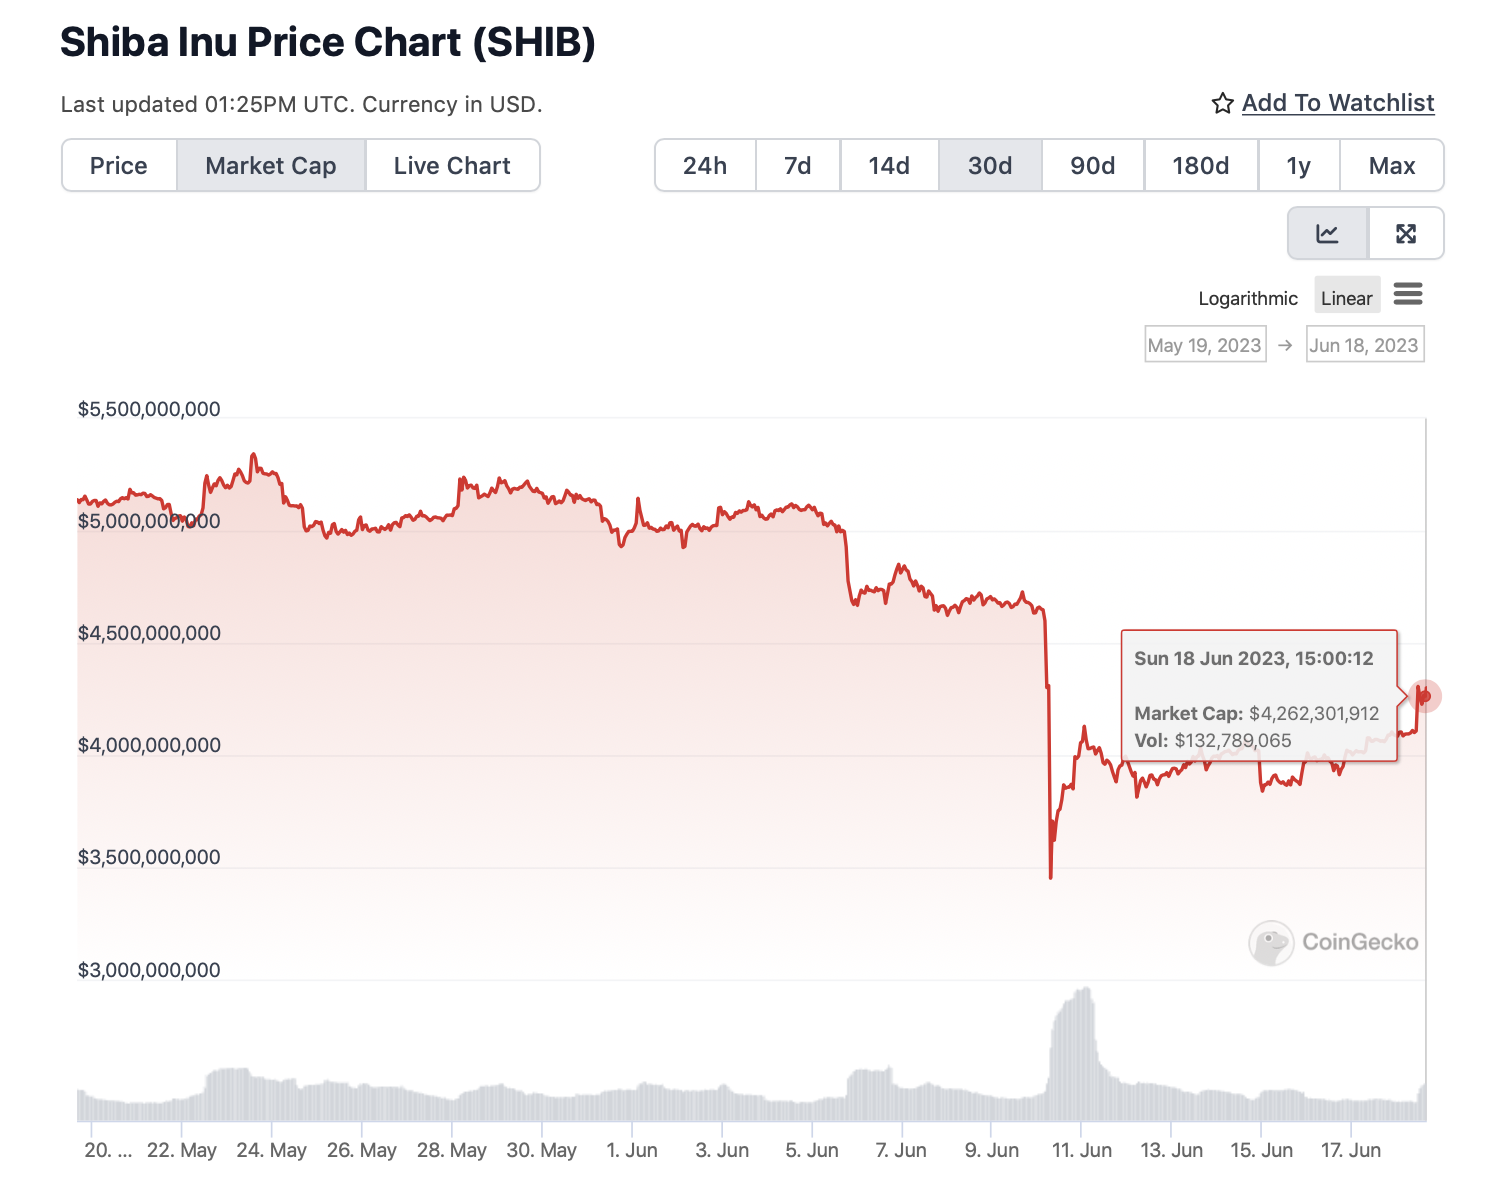Select the line chart view icon
The height and width of the screenshot is (1190, 1494).
click(1327, 234)
